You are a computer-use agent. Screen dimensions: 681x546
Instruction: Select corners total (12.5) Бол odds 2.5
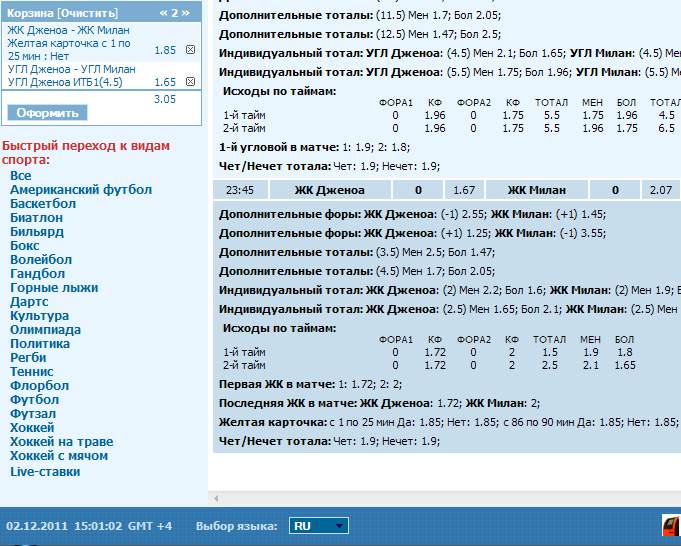(490, 34)
